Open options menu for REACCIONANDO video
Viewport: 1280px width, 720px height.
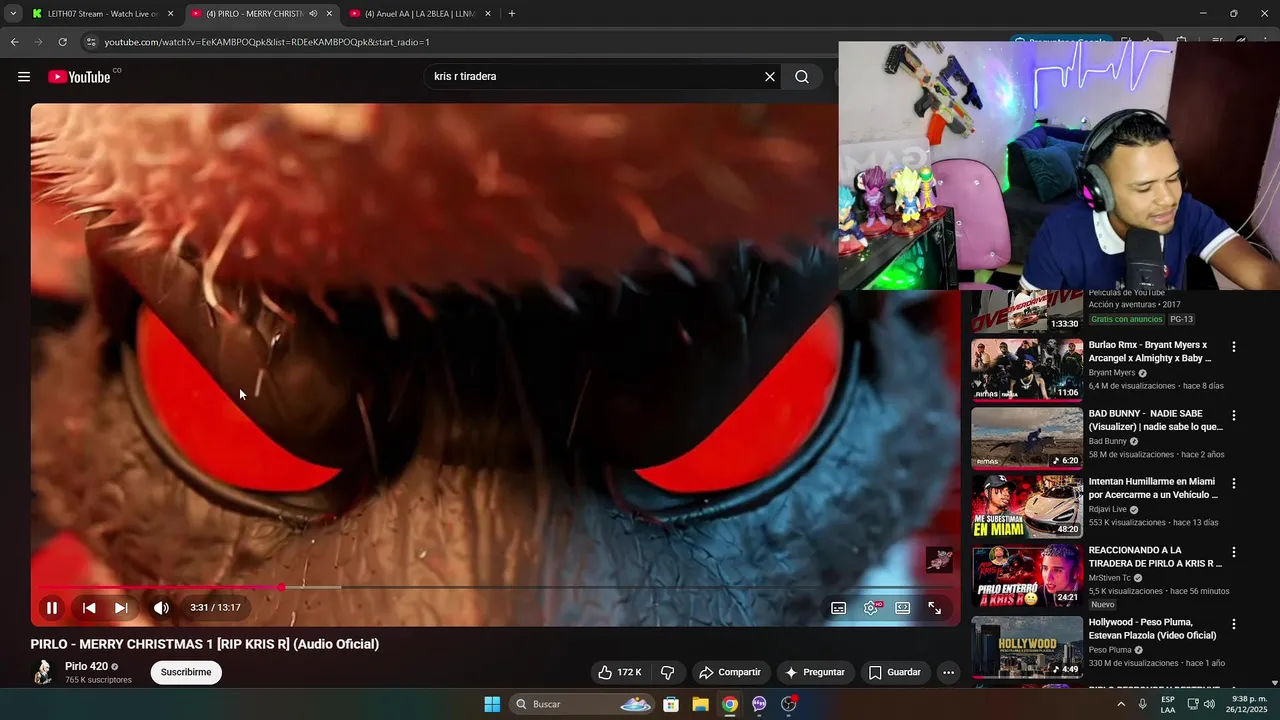pyautogui.click(x=1233, y=552)
